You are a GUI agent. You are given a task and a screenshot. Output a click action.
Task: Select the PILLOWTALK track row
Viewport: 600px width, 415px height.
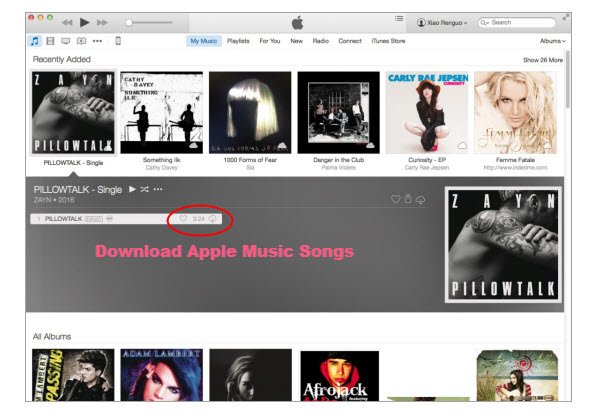coord(126,219)
